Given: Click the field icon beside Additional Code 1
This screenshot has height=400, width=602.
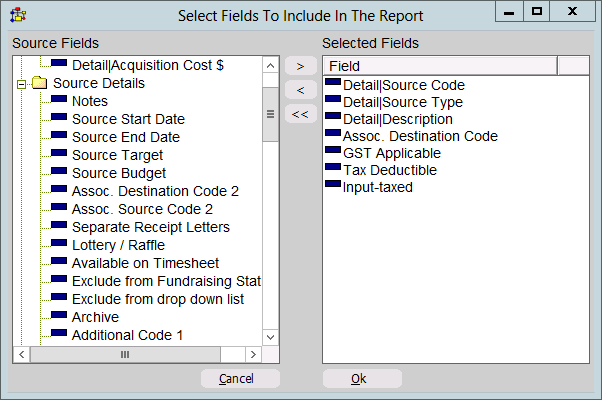Looking at the screenshot, I should point(59,333).
